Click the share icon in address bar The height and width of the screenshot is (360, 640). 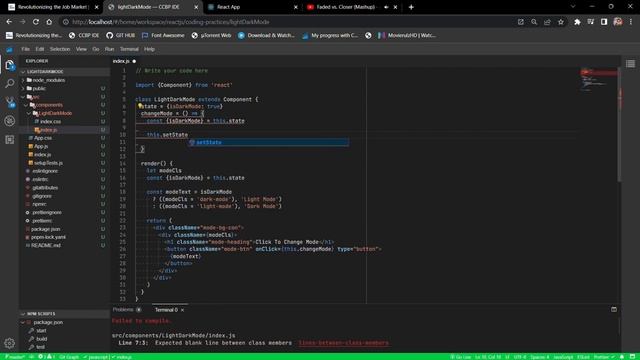[x=547, y=22]
